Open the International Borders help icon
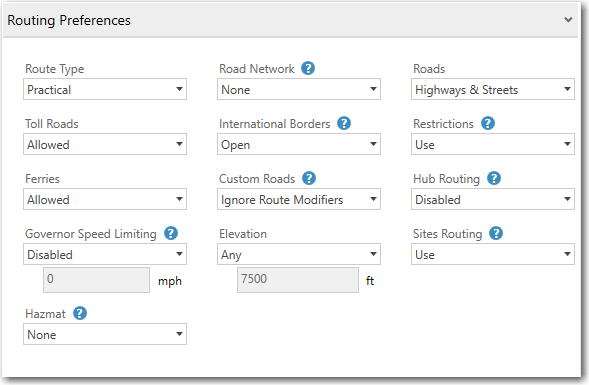589x385 pixels. click(344, 123)
